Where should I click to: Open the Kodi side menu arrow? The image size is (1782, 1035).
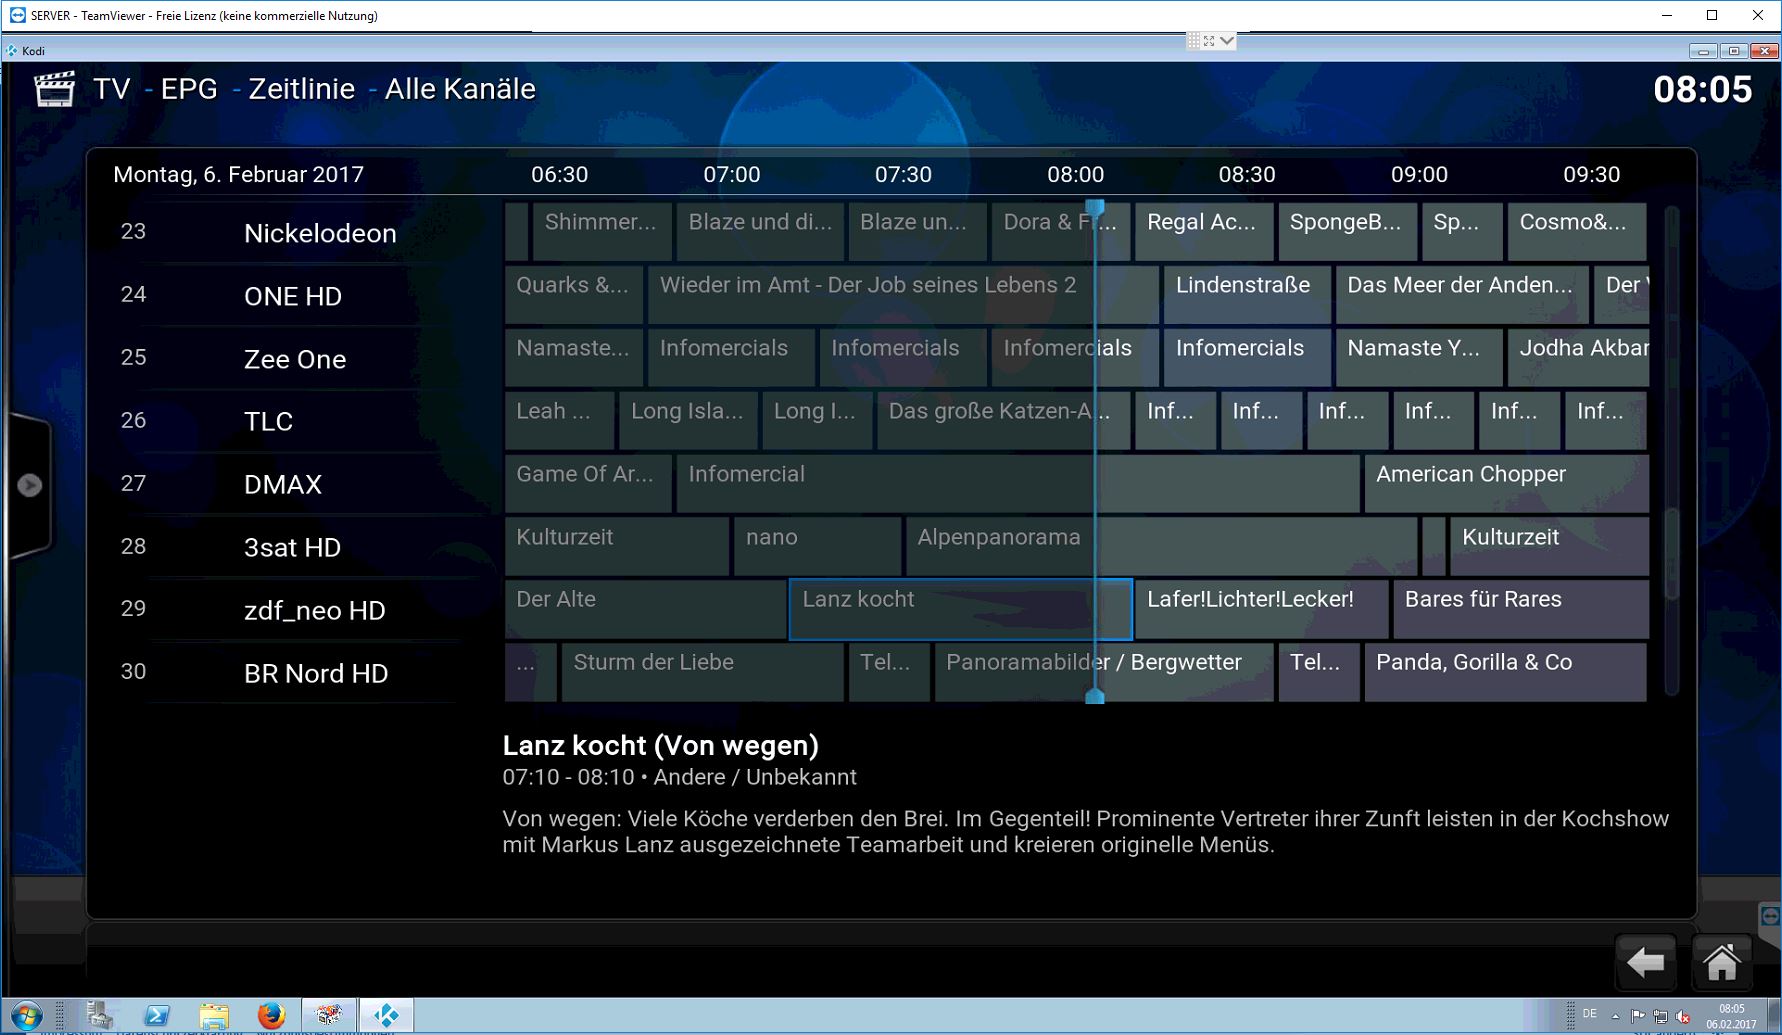click(30, 485)
